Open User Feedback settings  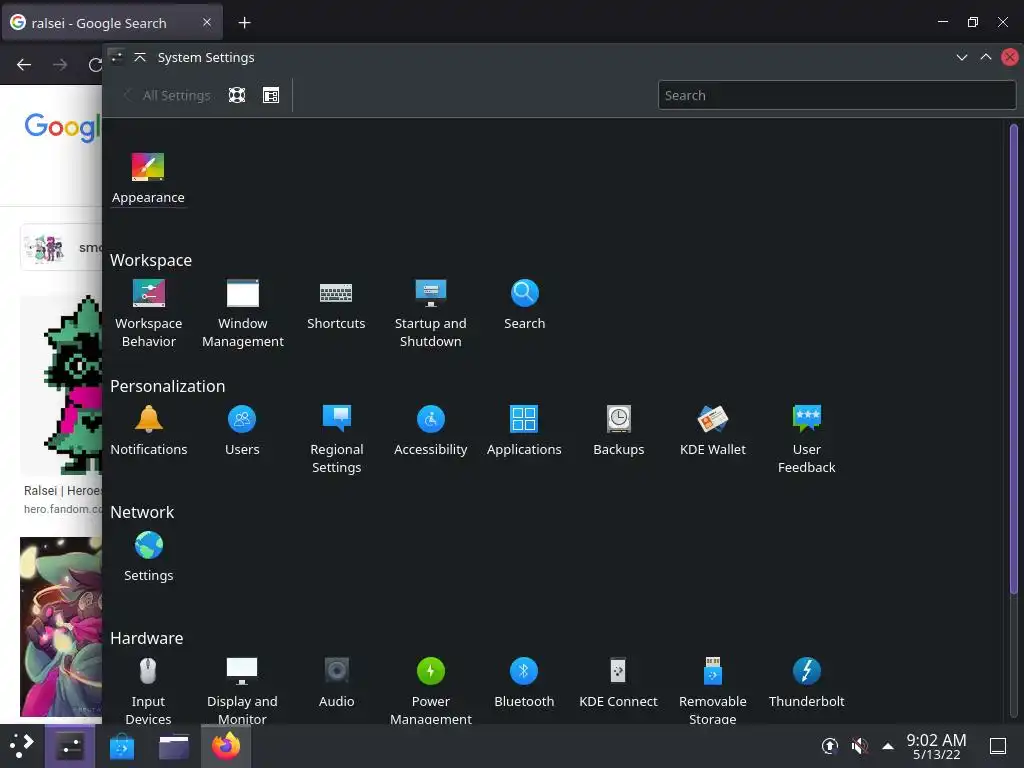click(807, 440)
